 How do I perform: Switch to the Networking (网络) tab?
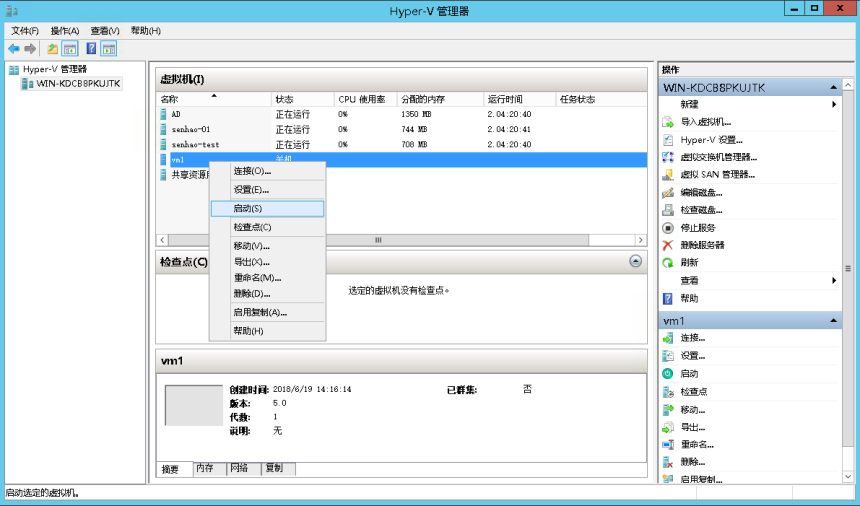(x=239, y=468)
